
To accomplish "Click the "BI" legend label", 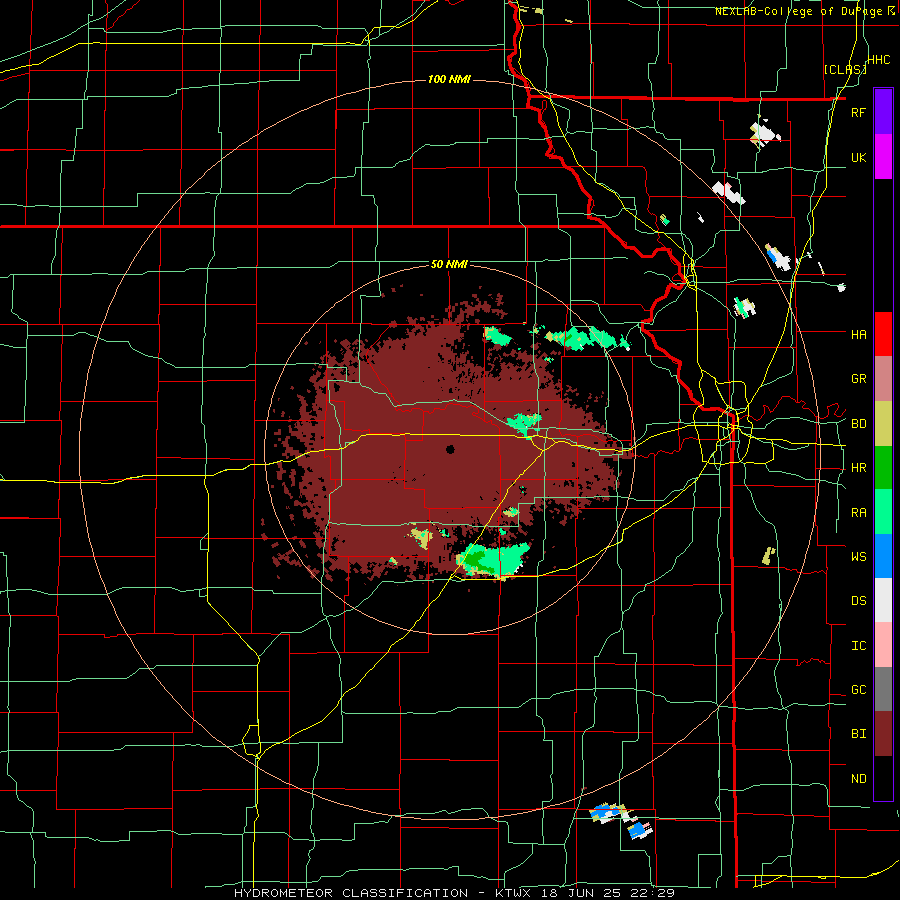I will pos(859,734).
